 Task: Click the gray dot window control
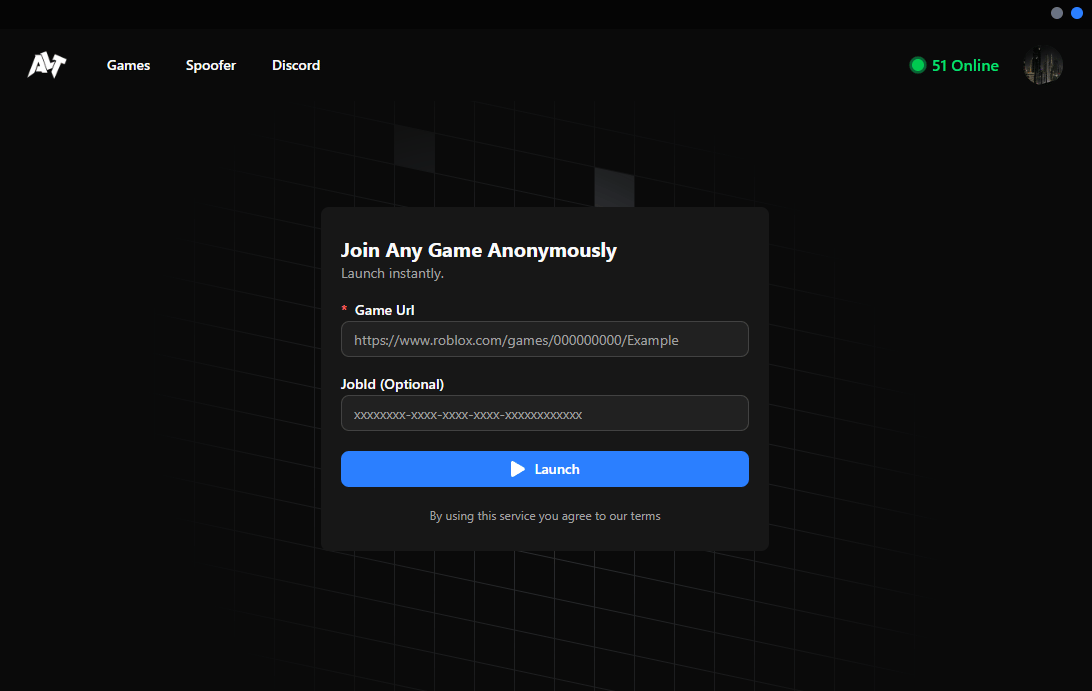click(x=1057, y=13)
